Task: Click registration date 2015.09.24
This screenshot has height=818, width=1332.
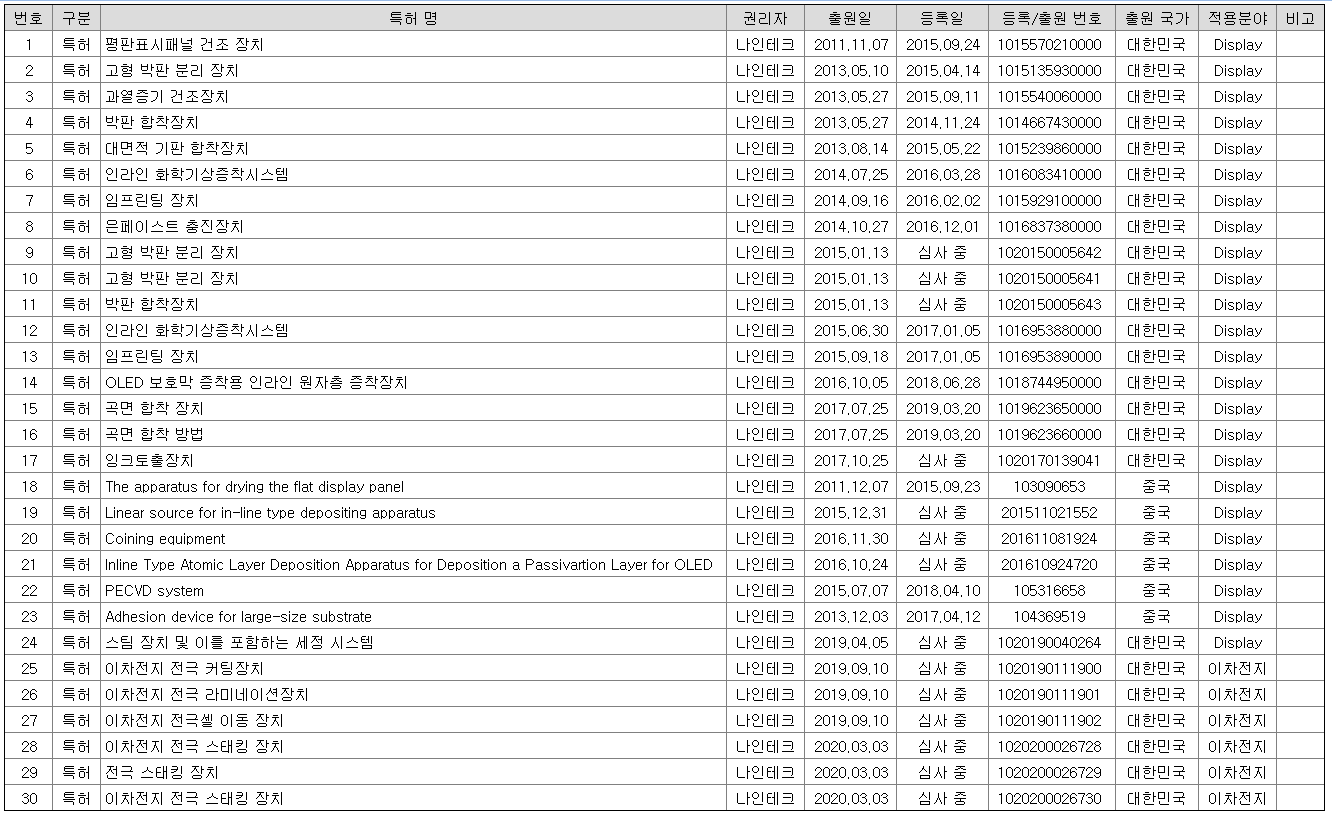Action: pyautogui.click(x=943, y=44)
